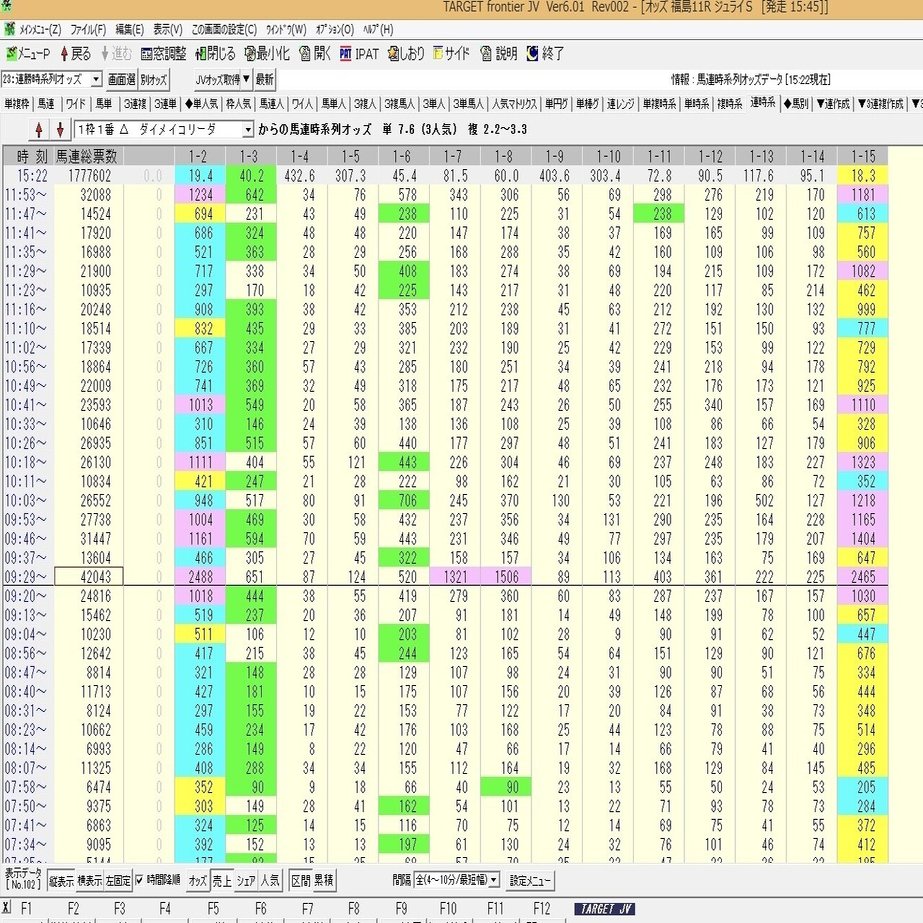Click the app icon beside メインメニュー

coord(9,29)
